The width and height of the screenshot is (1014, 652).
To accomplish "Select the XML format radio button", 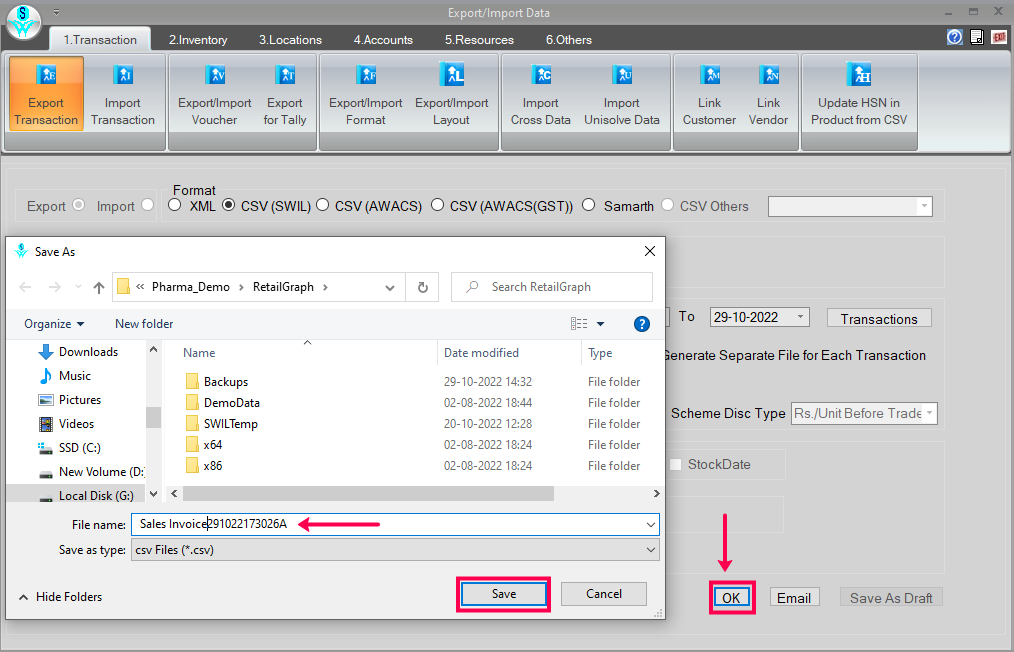I will [174, 205].
